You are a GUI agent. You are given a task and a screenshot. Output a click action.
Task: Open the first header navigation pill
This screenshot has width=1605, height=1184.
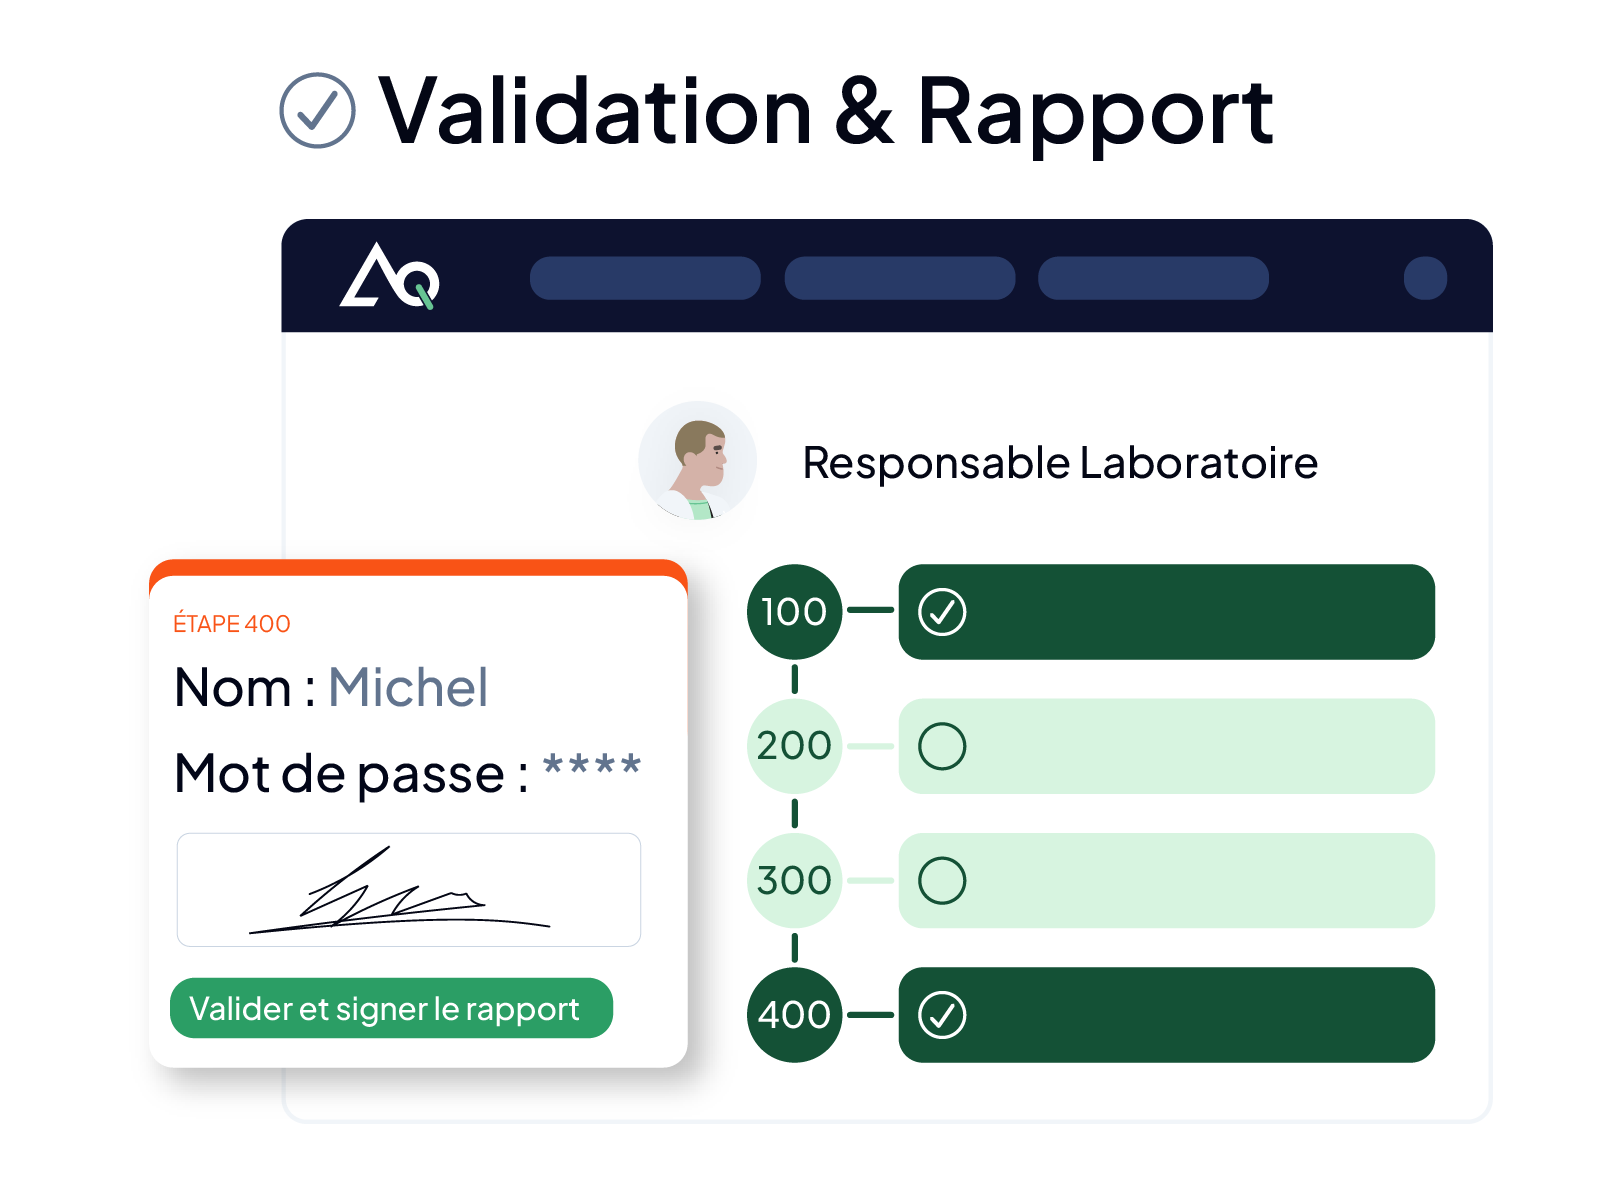tap(645, 278)
